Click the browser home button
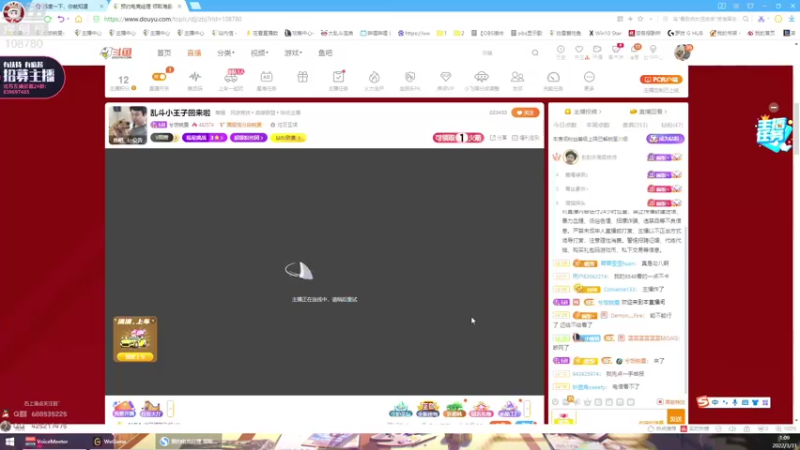This screenshot has width=800, height=450. [x=79, y=19]
